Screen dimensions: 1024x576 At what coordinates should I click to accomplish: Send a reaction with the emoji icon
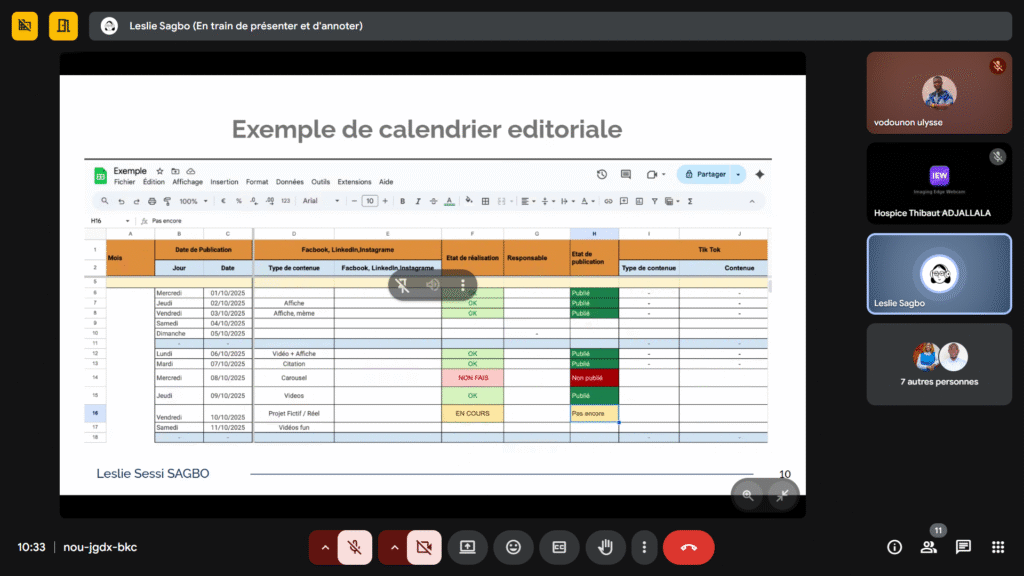pos(513,547)
